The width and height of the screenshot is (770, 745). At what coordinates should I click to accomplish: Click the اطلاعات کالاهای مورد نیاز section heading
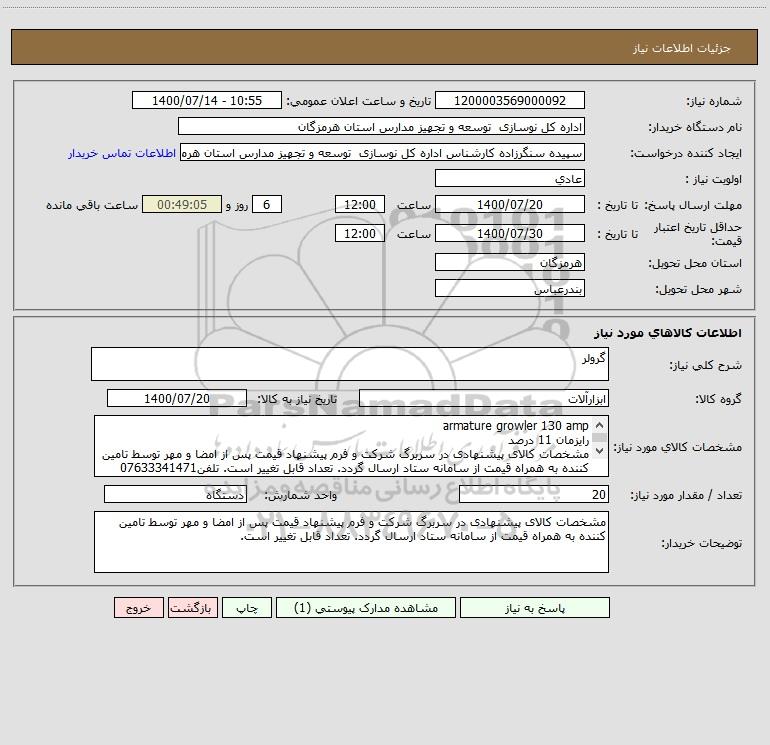[x=668, y=333]
